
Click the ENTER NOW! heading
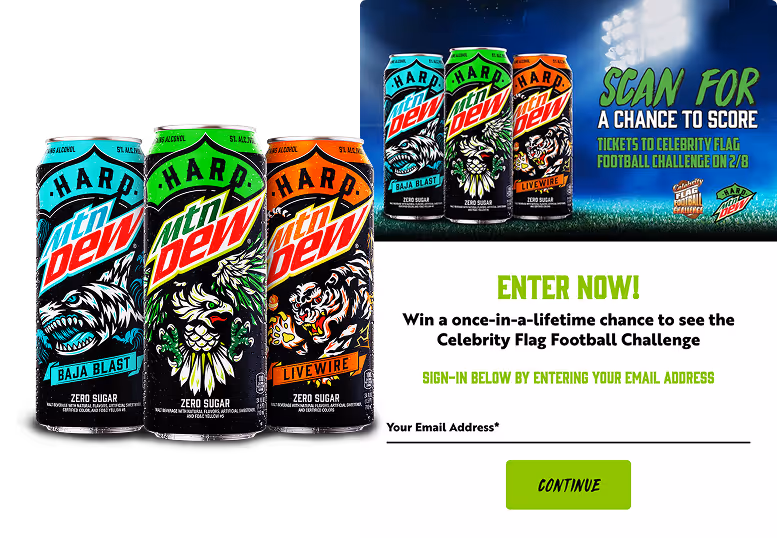[568, 288]
